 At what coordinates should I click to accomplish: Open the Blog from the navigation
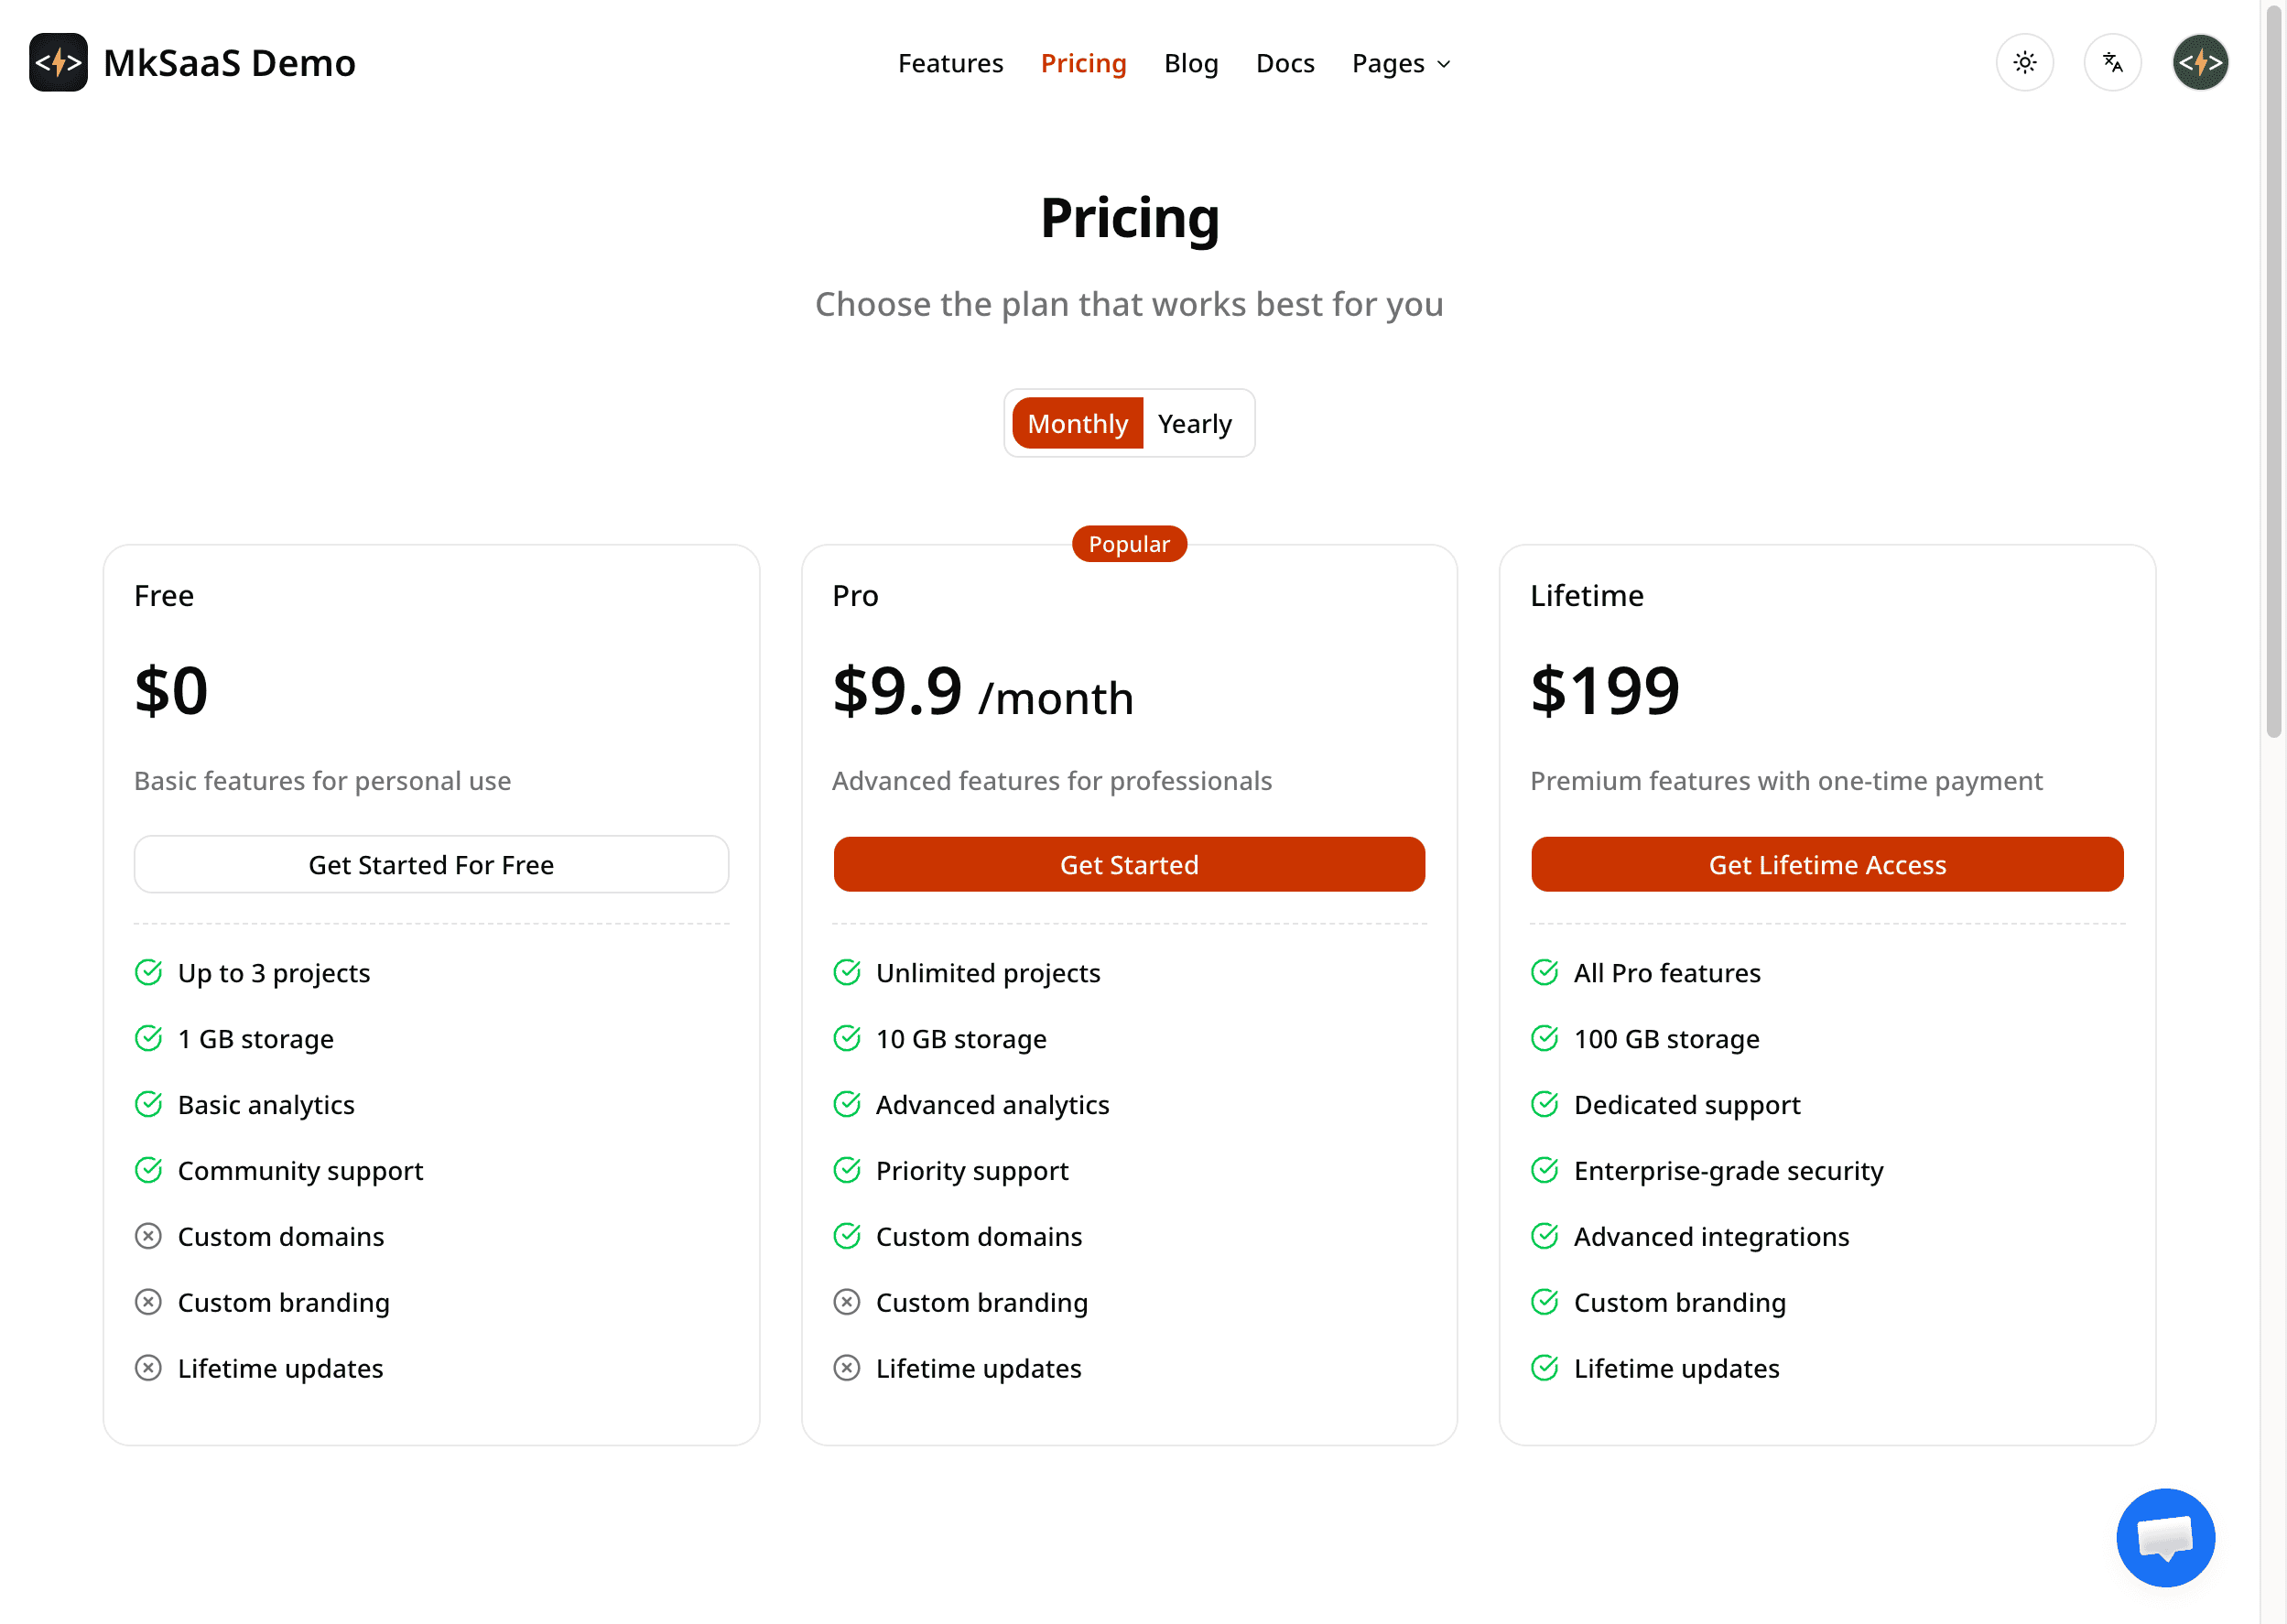(x=1191, y=63)
